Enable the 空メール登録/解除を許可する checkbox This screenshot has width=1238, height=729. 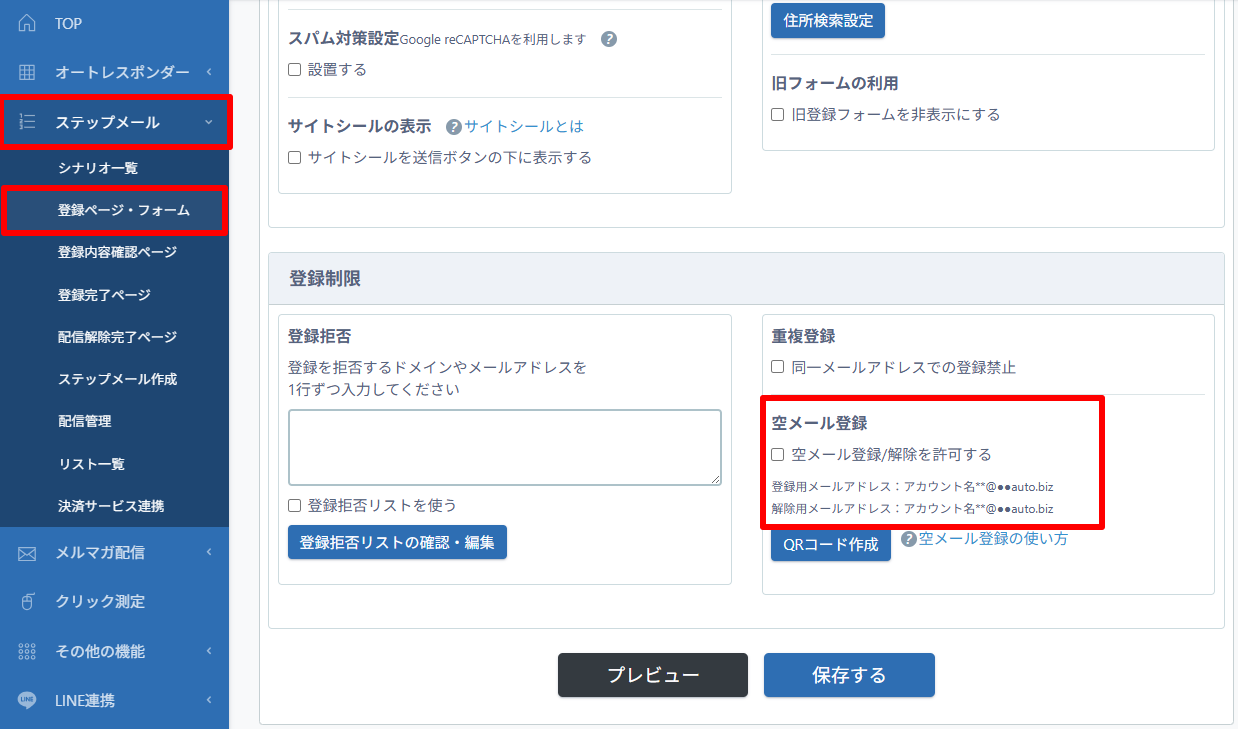point(778,455)
